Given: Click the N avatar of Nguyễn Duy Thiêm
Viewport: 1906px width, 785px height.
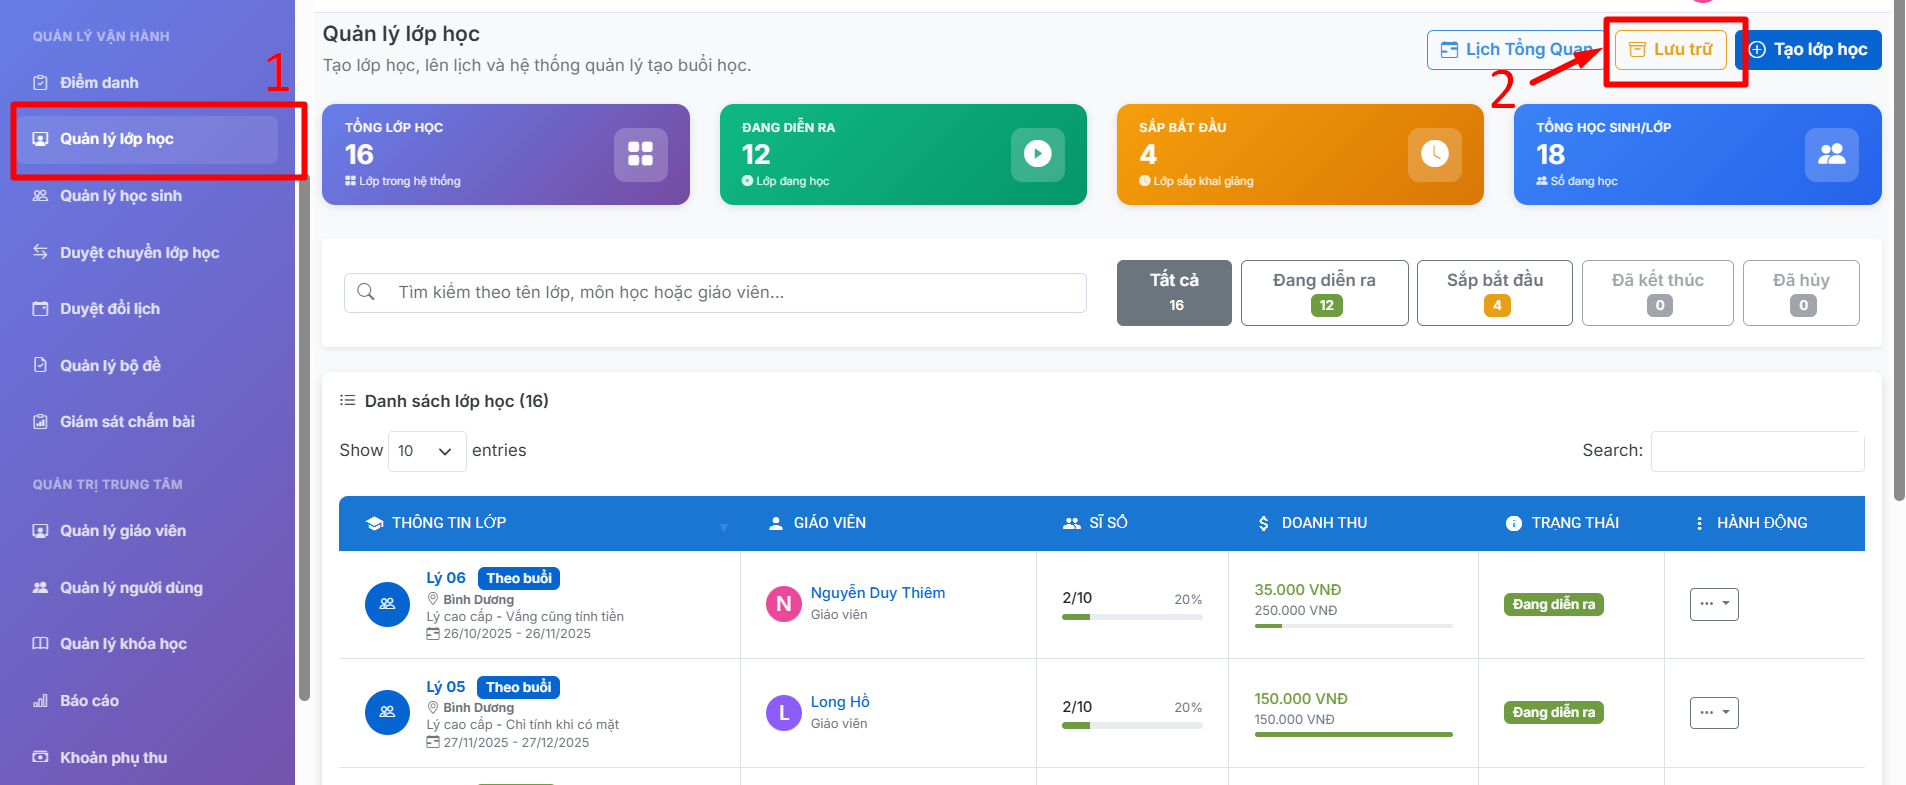Looking at the screenshot, I should [x=783, y=604].
